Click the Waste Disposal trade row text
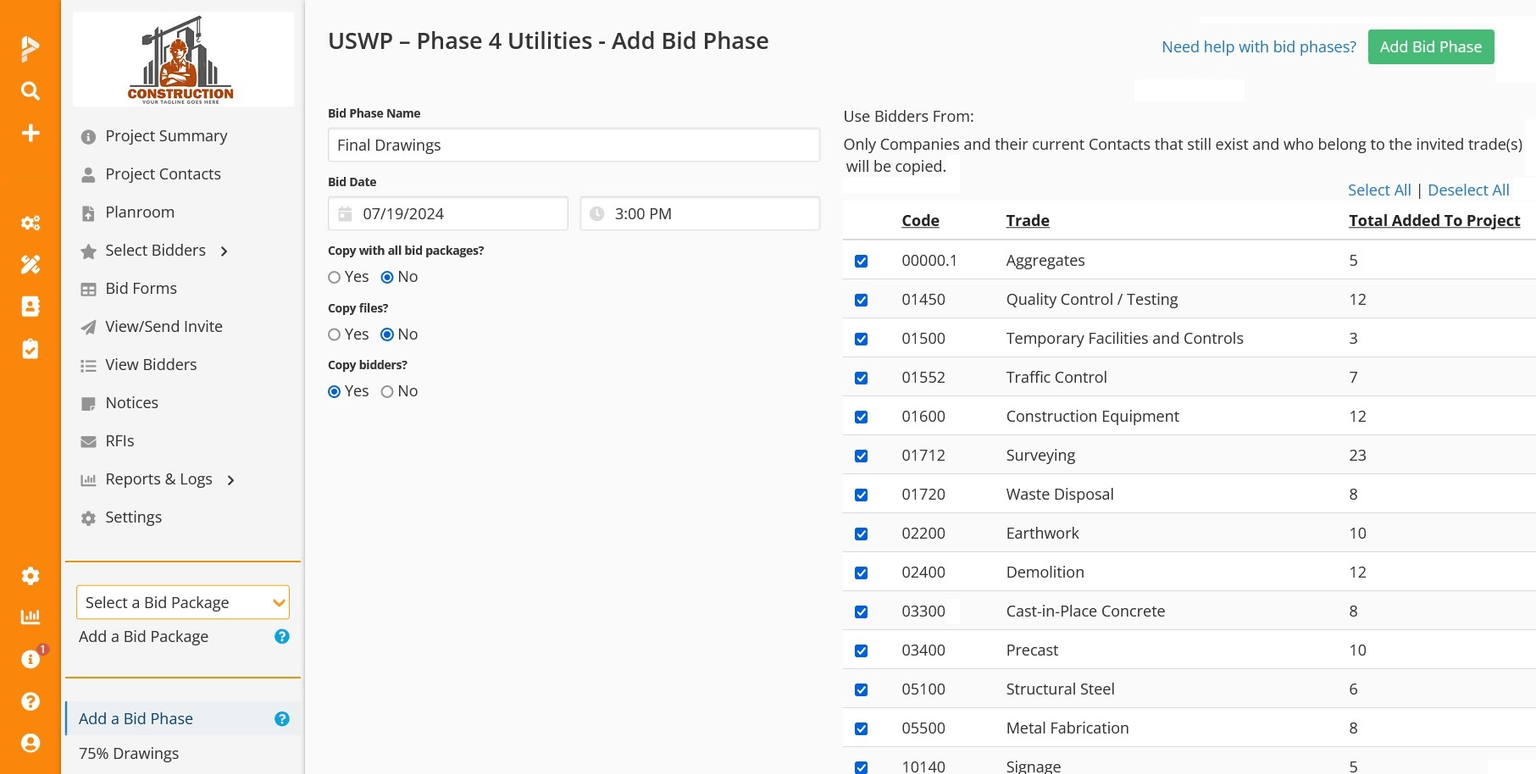1536x774 pixels. 1059,494
